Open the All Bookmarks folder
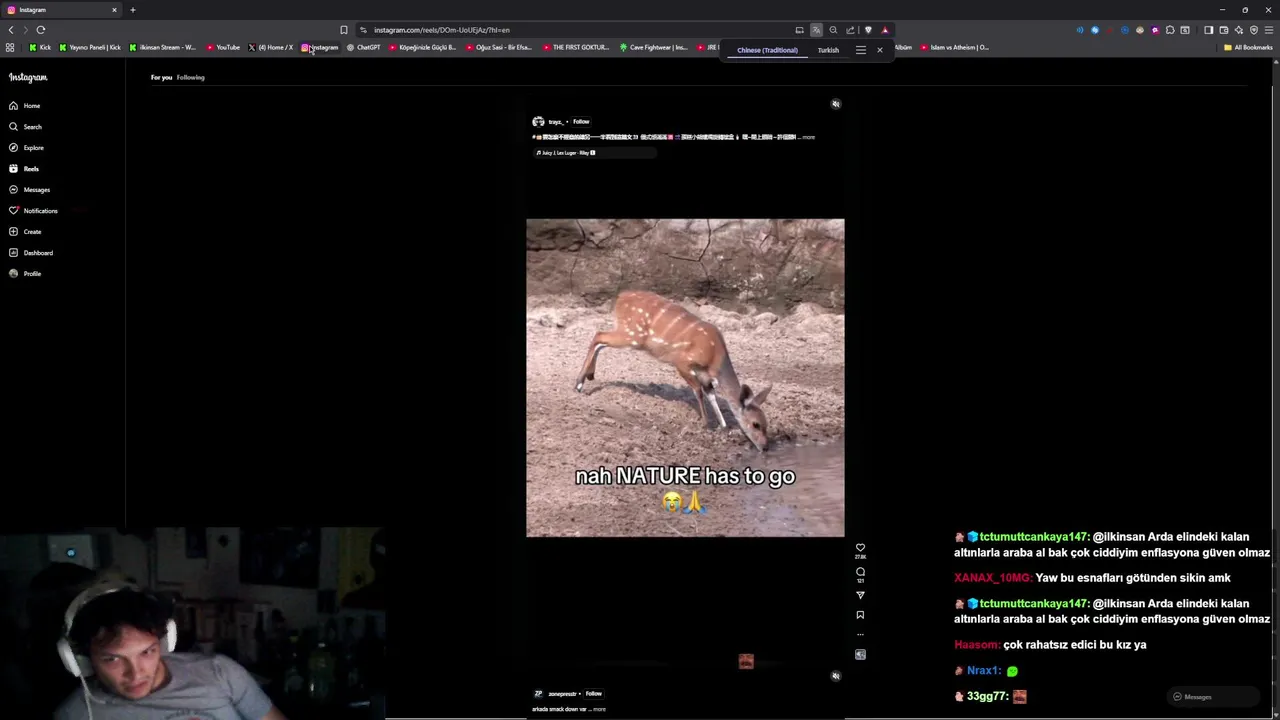The height and width of the screenshot is (720, 1280). pos(1248,47)
